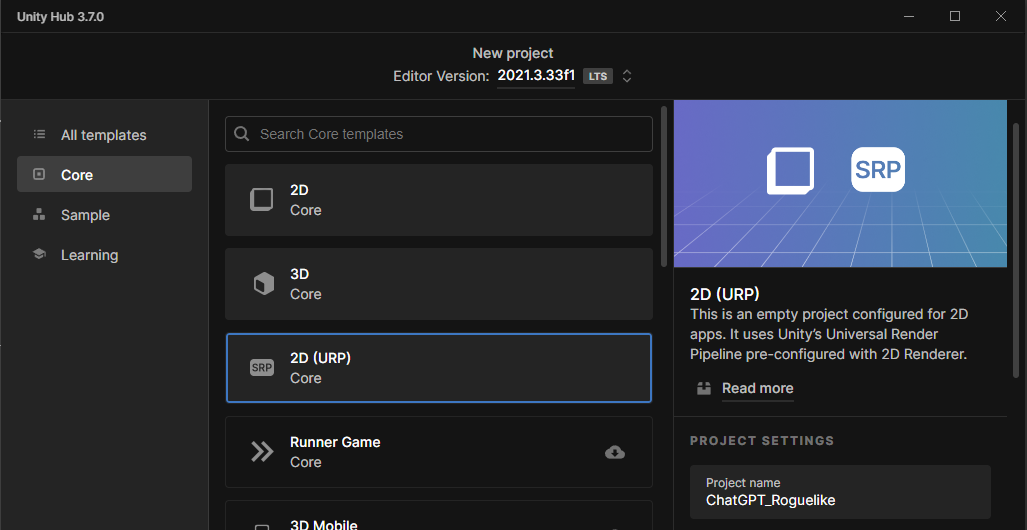Click the 2D (URP) details heading
The width and height of the screenshot is (1027, 530).
(724, 293)
